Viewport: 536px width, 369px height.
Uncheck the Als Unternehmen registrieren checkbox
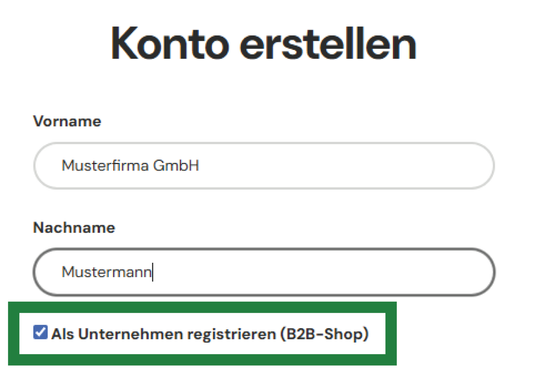40,332
